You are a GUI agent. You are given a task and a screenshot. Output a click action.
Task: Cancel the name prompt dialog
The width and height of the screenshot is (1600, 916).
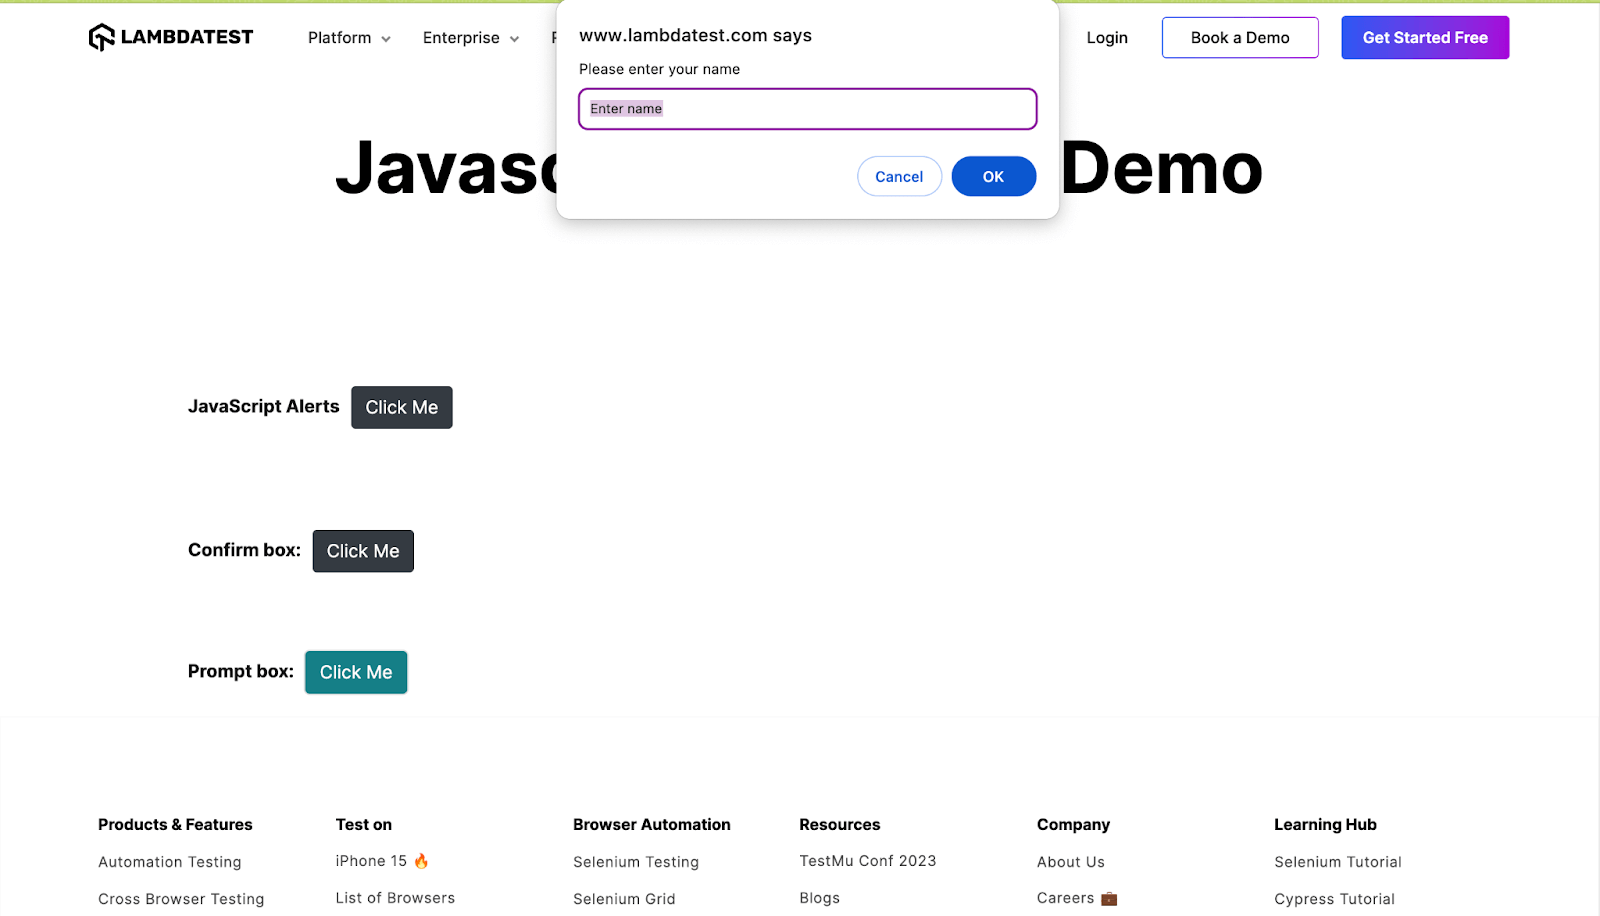point(899,176)
